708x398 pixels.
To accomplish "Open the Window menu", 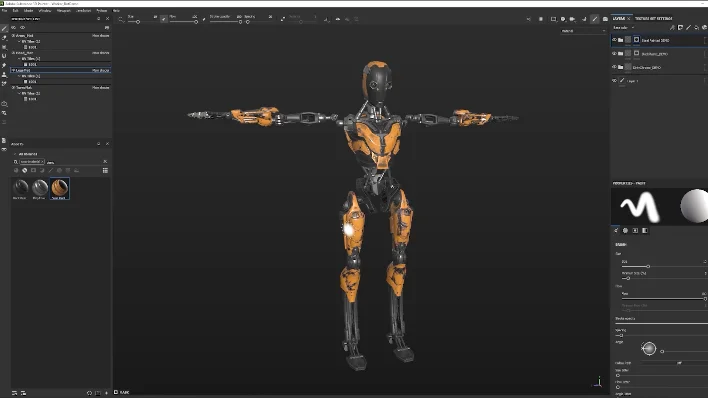I will 45,10.
